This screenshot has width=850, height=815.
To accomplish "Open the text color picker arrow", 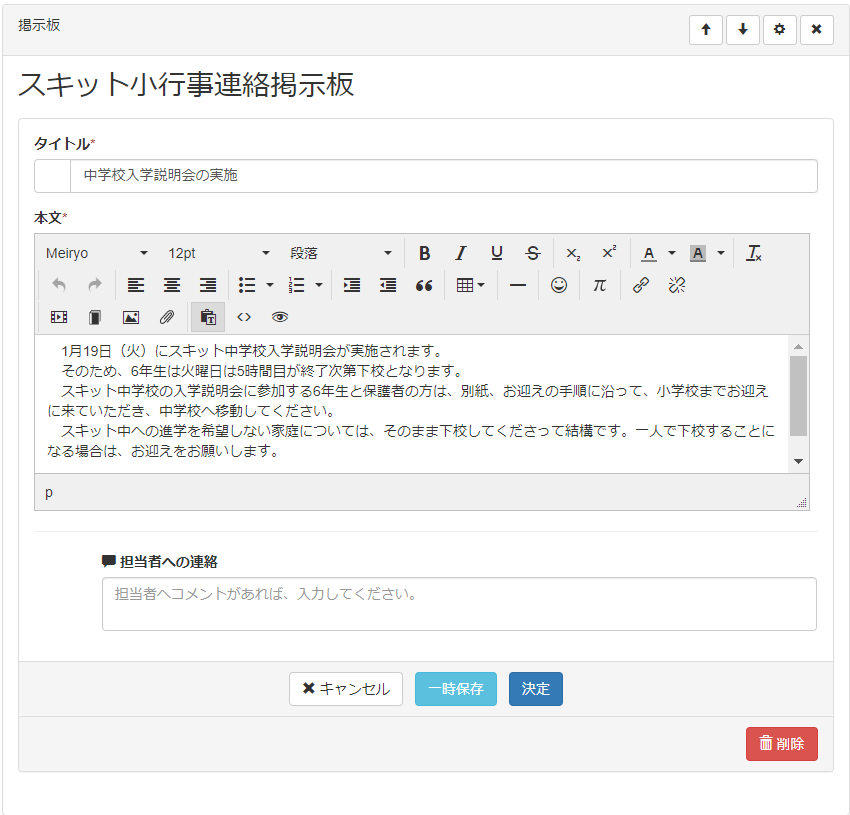I will pos(672,253).
